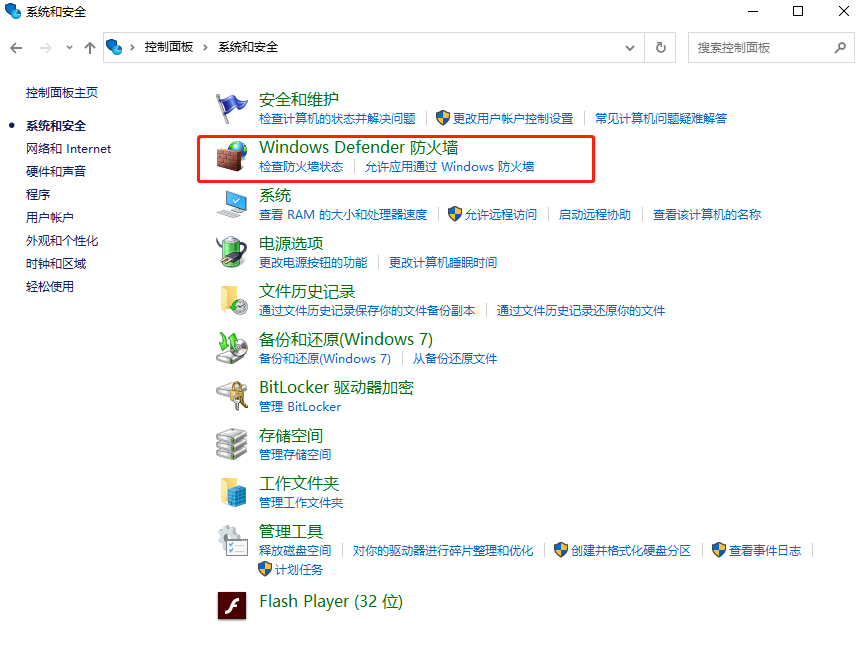
Task: Select 网络和 Internet in the sidebar
Action: [68, 148]
